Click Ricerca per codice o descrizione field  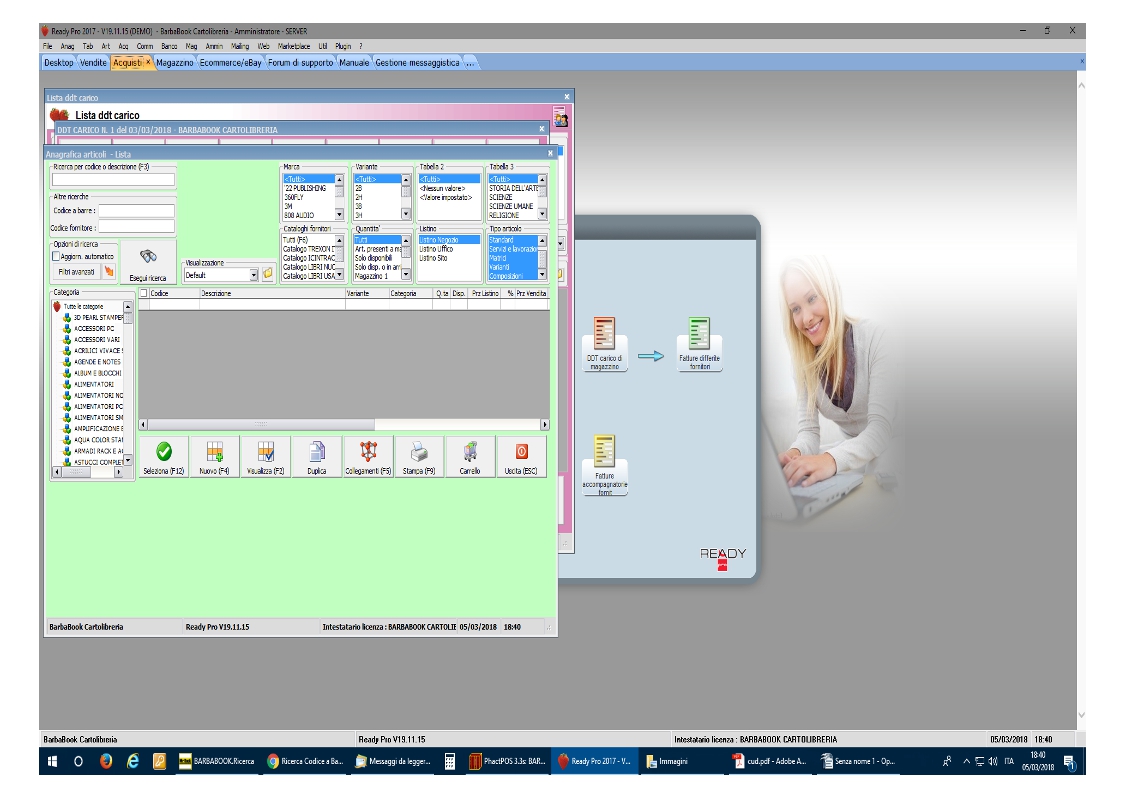click(113, 180)
